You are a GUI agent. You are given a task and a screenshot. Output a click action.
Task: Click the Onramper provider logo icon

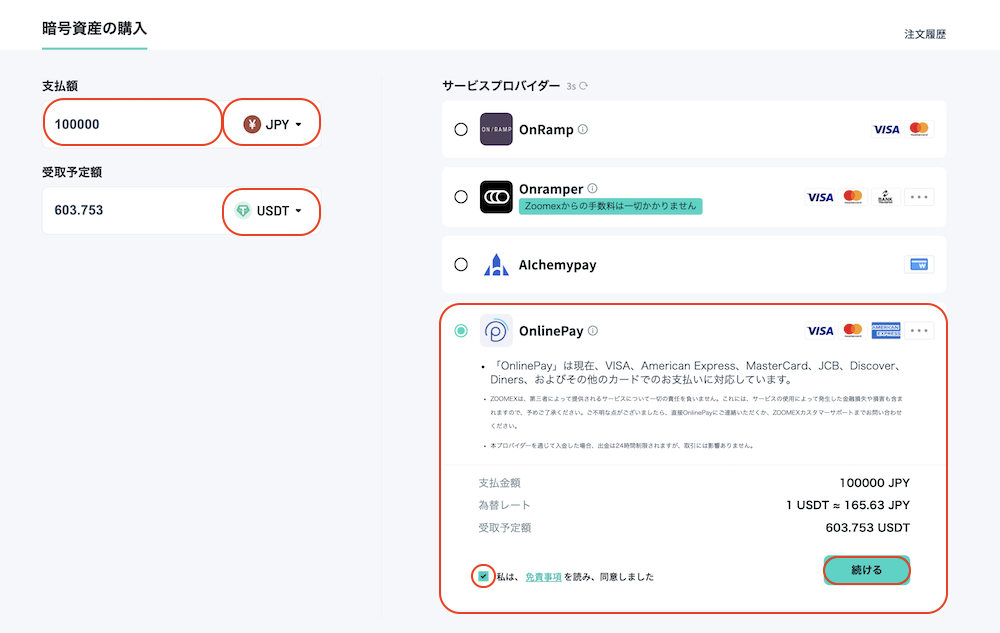point(496,197)
